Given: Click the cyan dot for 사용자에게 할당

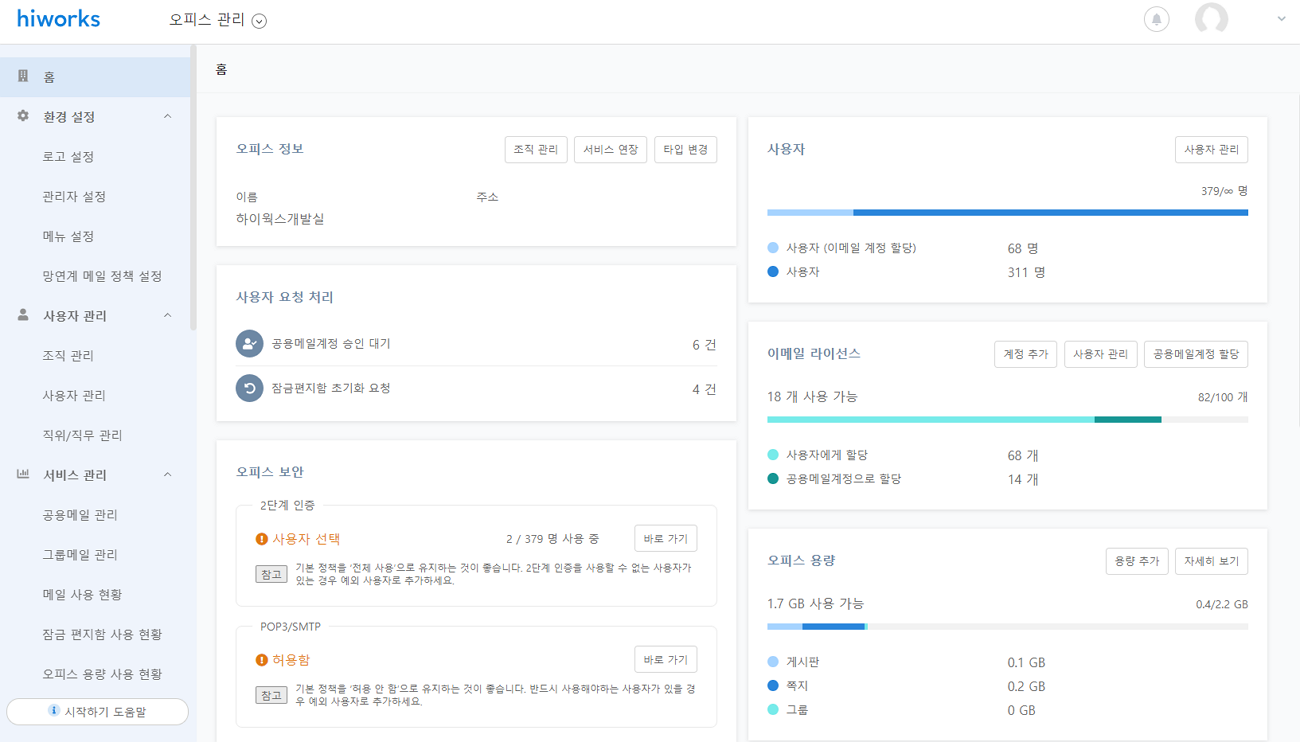Looking at the screenshot, I should [773, 455].
